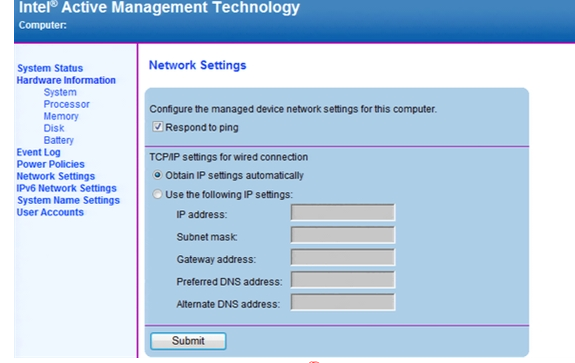This screenshot has width=575, height=363.
Task: Click the Computer: label in header
Action: pos(43,25)
